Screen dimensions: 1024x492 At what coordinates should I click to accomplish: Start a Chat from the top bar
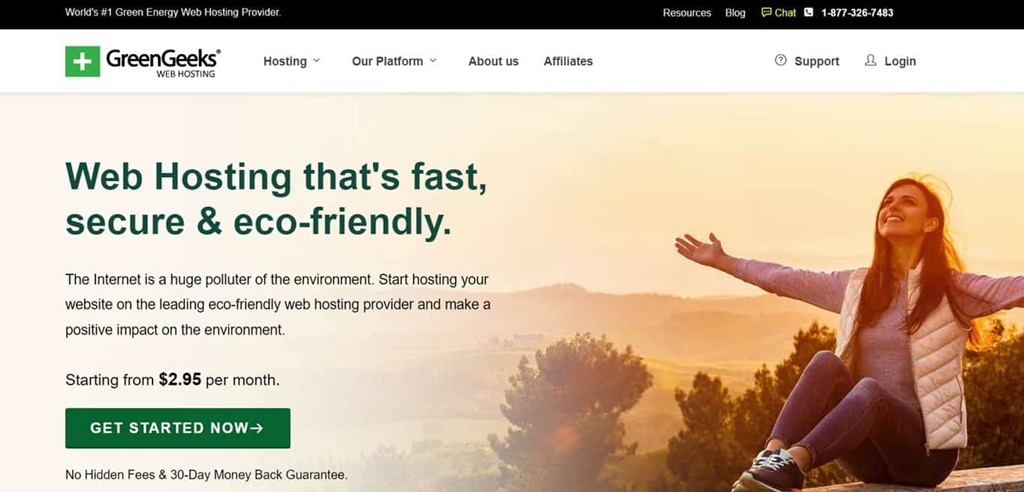point(785,12)
